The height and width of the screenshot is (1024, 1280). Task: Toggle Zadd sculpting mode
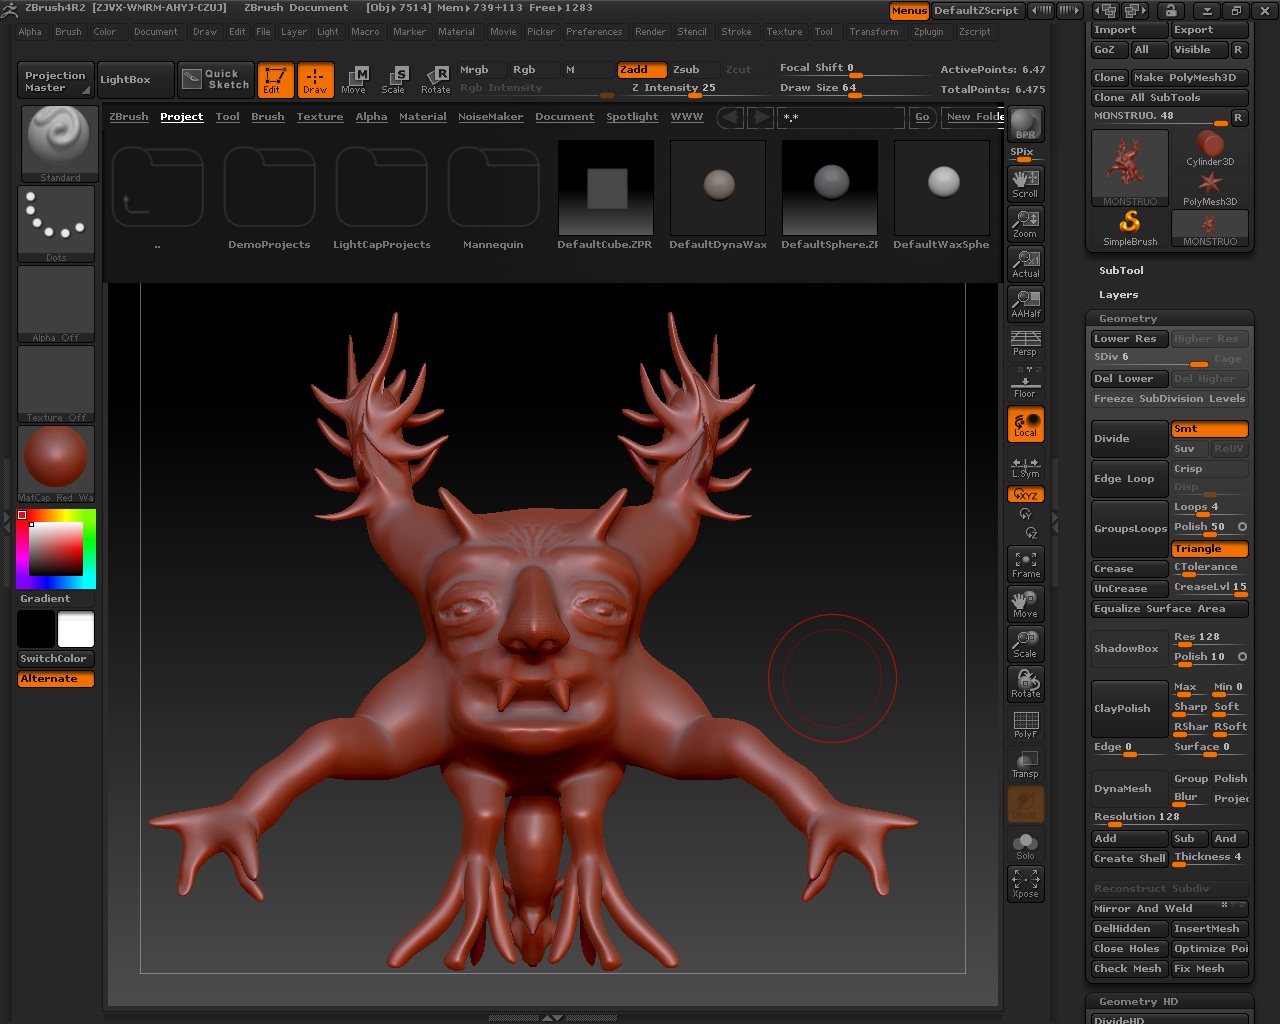click(640, 70)
